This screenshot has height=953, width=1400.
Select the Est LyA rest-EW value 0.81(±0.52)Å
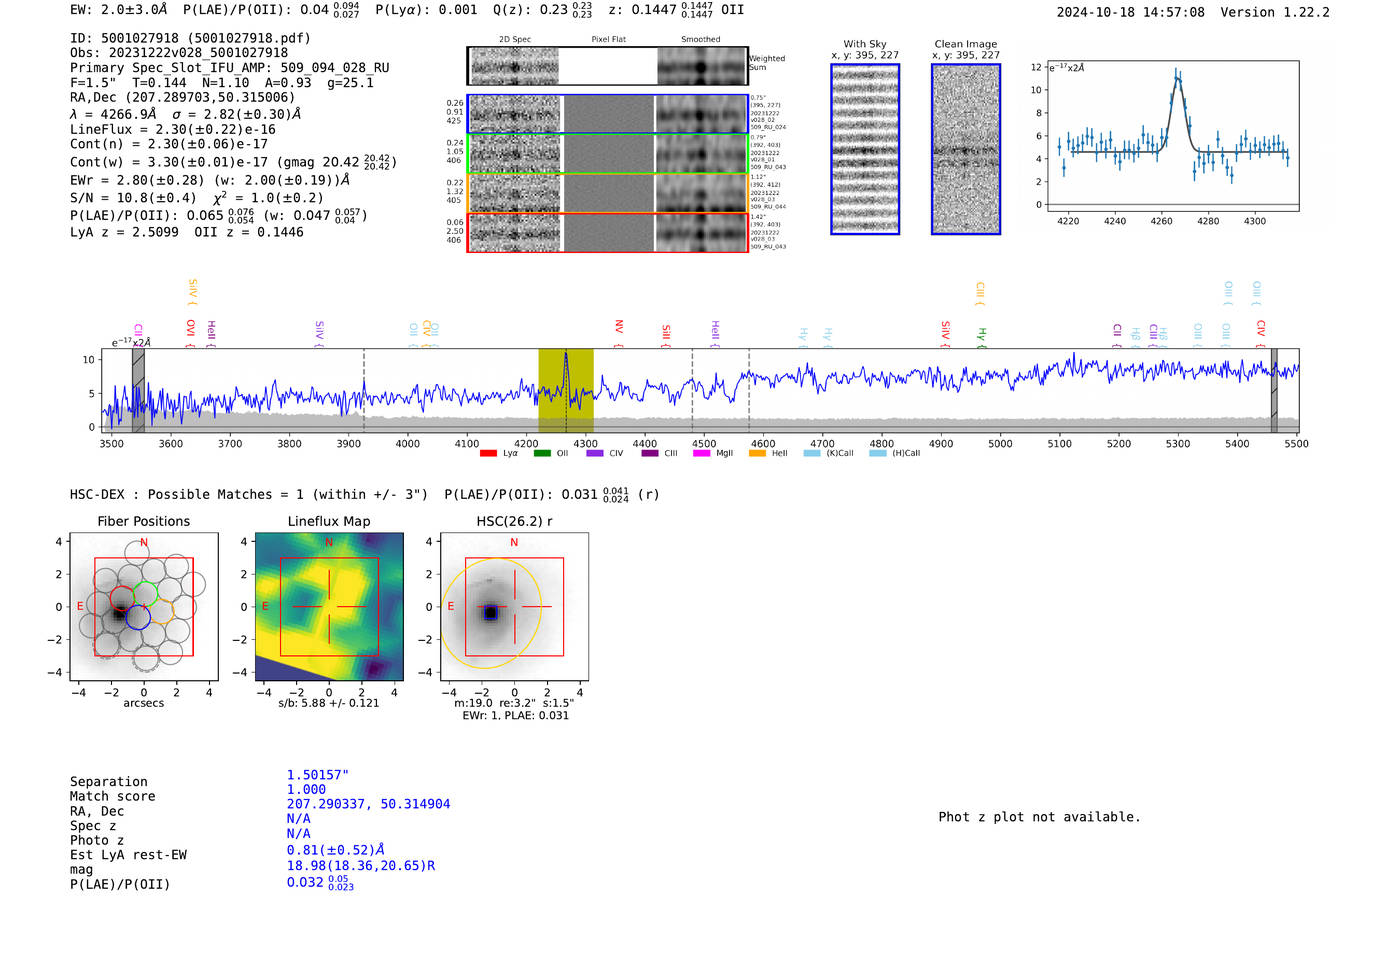336,851
